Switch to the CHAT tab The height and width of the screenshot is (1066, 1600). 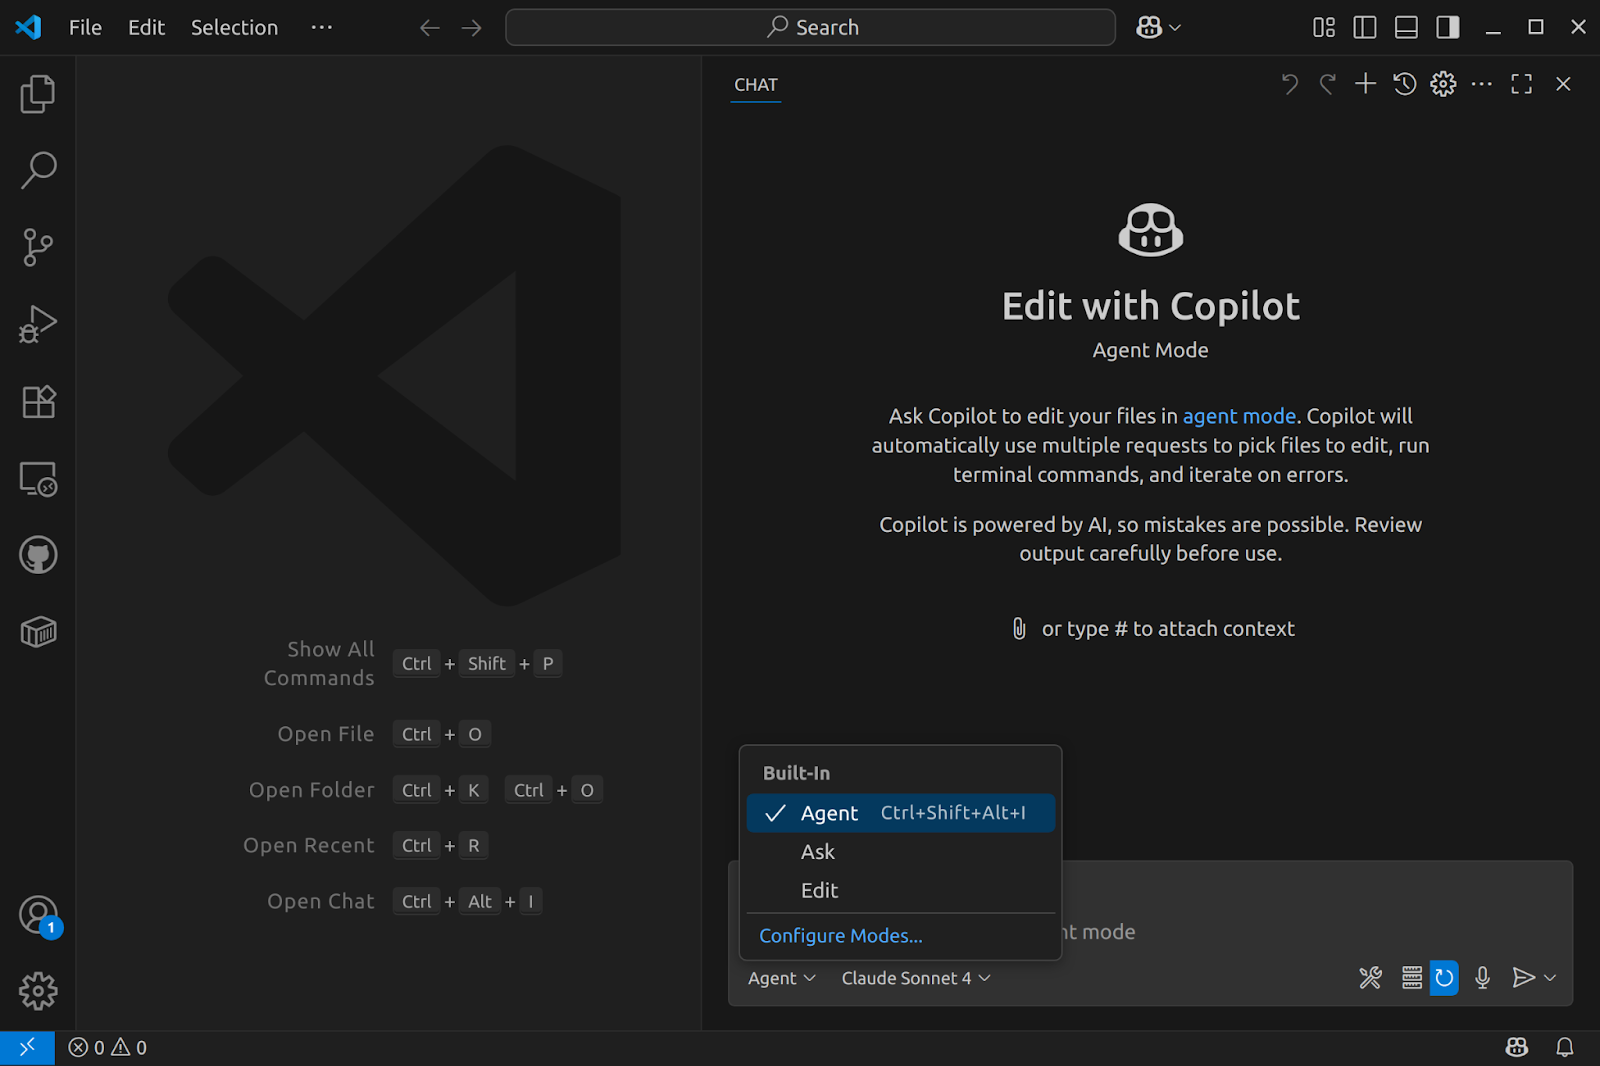pyautogui.click(x=756, y=85)
